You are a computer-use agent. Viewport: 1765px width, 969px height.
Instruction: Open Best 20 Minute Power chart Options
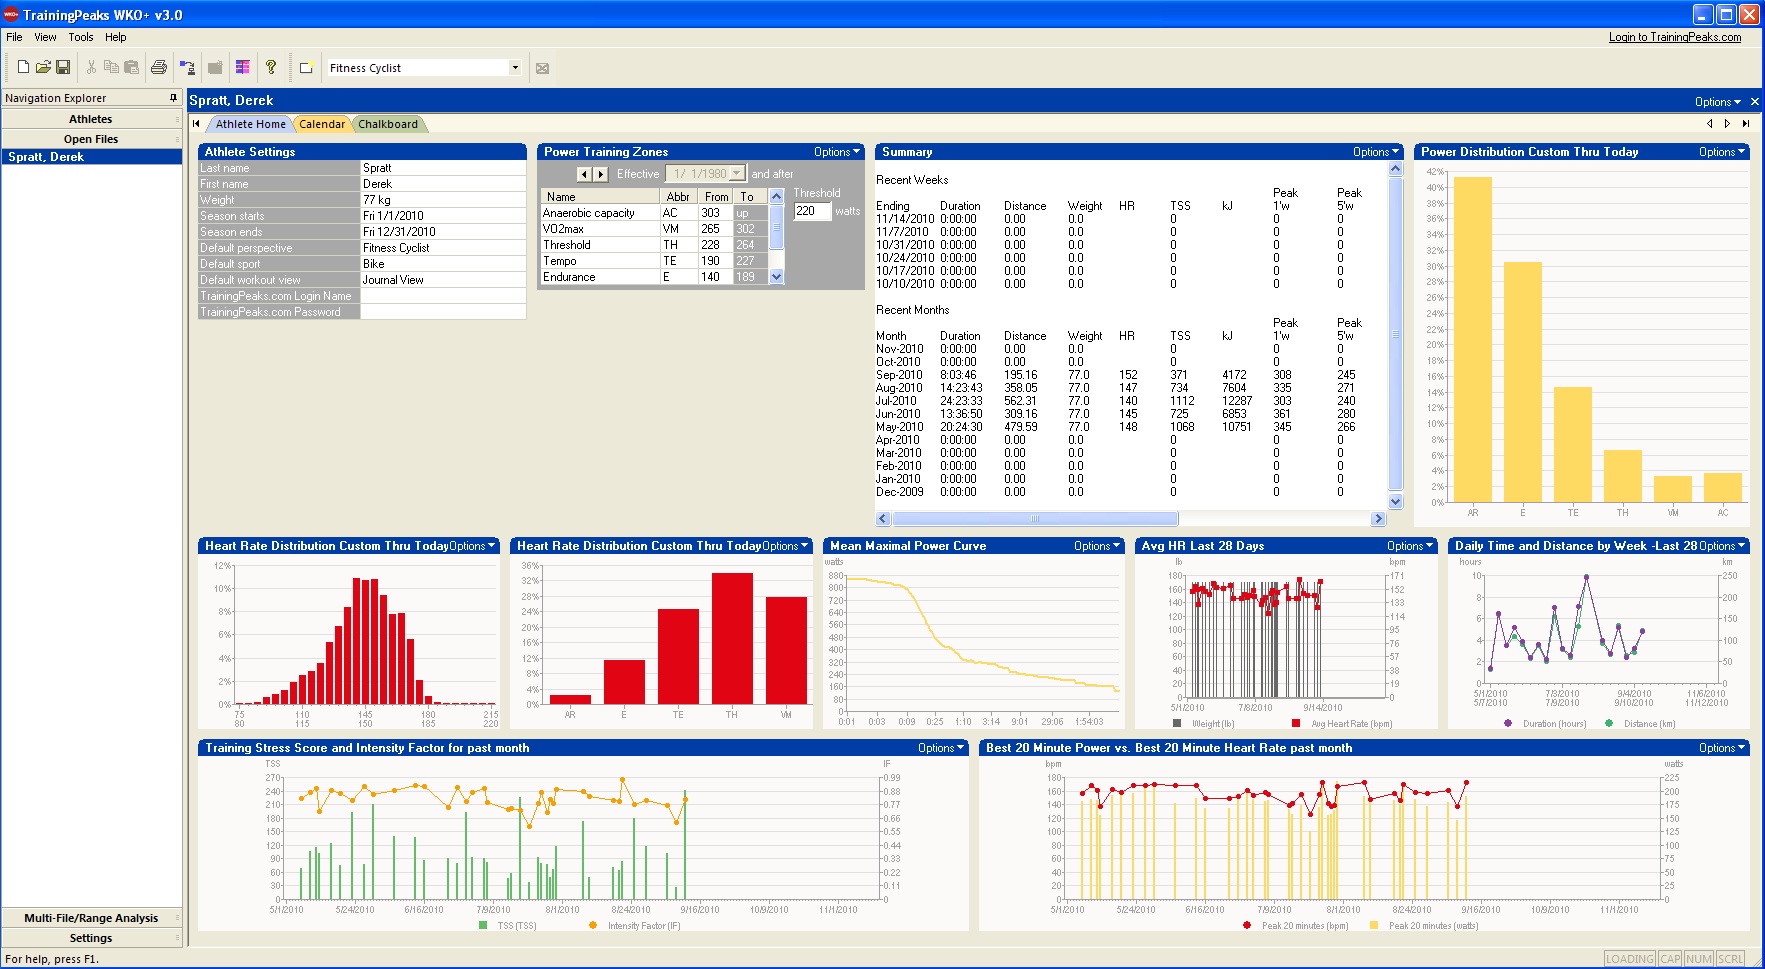pyautogui.click(x=1722, y=748)
